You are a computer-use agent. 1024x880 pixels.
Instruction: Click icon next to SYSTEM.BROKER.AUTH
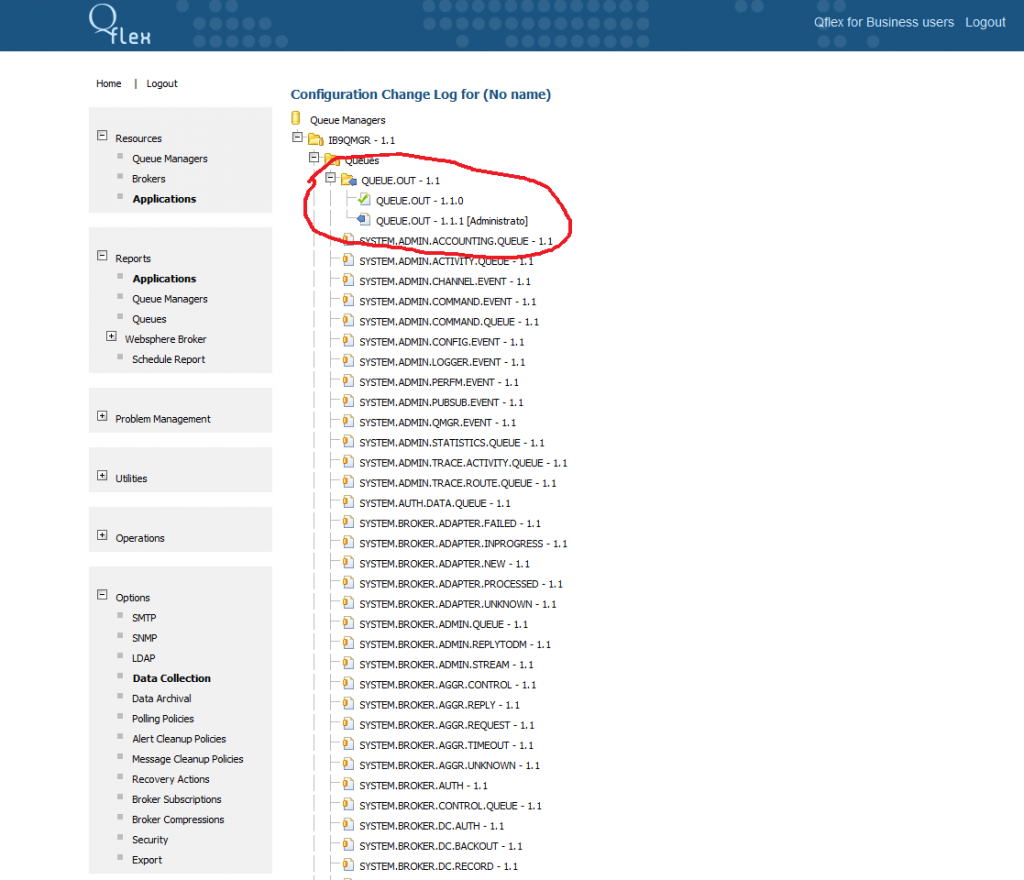click(348, 785)
